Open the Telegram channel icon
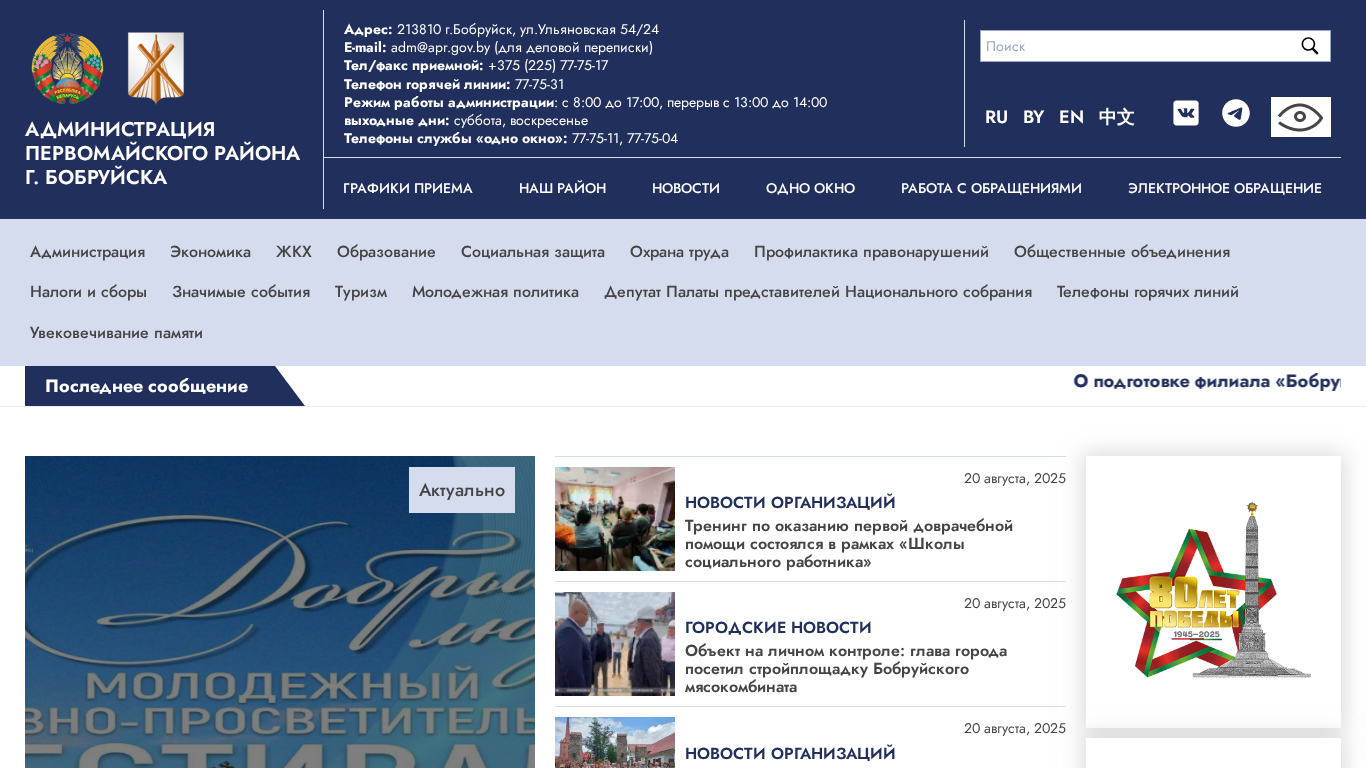The height and width of the screenshot is (768, 1366). pyautogui.click(x=1236, y=113)
